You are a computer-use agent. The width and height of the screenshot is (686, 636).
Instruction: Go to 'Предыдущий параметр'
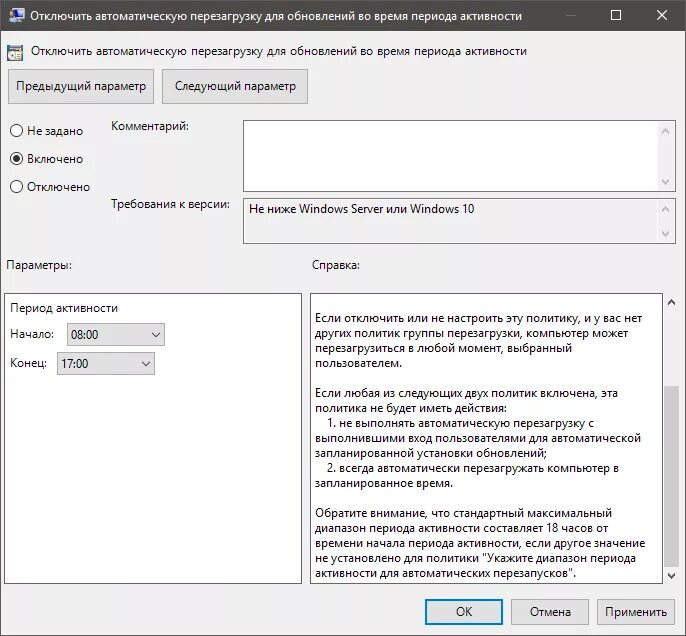tap(81, 86)
